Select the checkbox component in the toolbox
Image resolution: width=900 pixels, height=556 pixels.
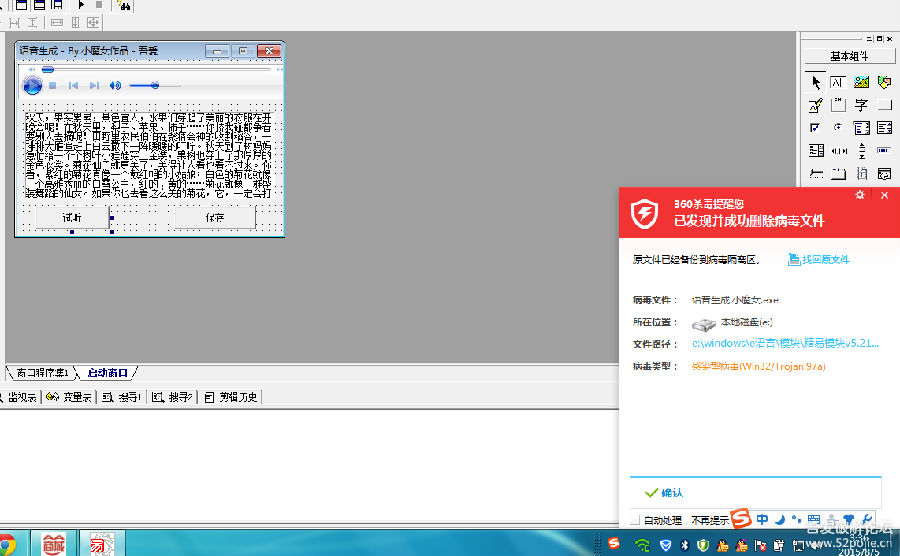pyautogui.click(x=816, y=128)
